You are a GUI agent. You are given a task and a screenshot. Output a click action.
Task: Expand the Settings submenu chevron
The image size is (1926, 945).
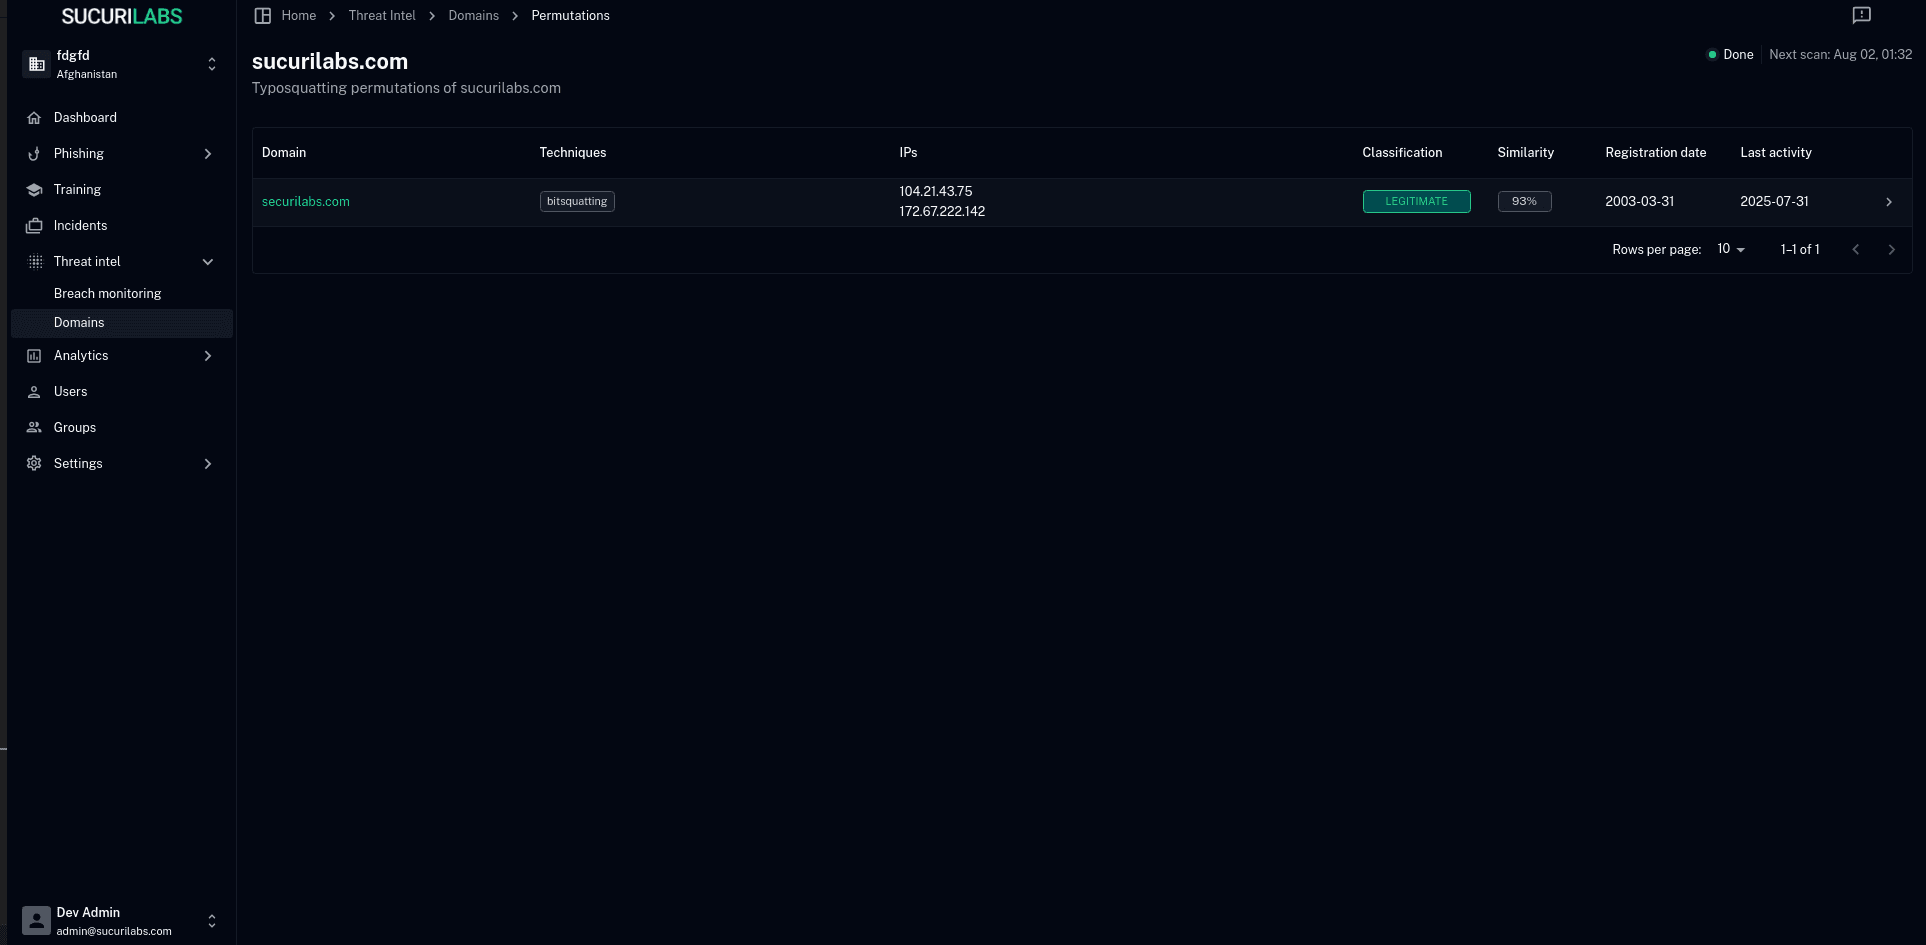[208, 464]
